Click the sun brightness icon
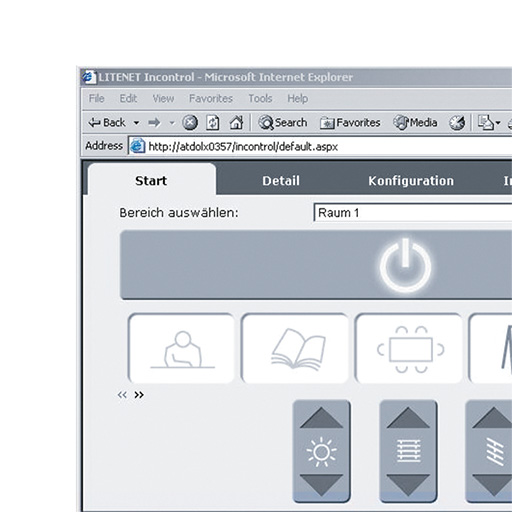 point(321,452)
